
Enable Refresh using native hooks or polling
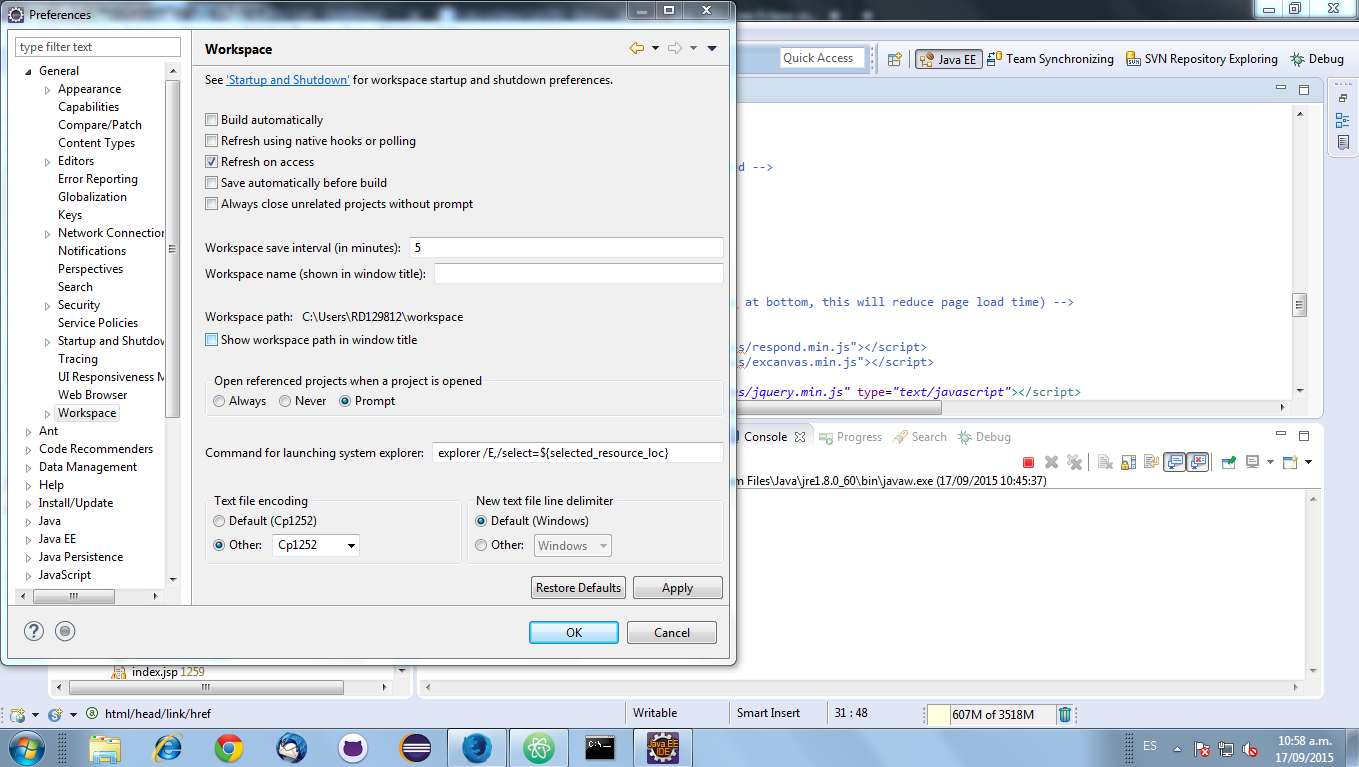pos(211,141)
